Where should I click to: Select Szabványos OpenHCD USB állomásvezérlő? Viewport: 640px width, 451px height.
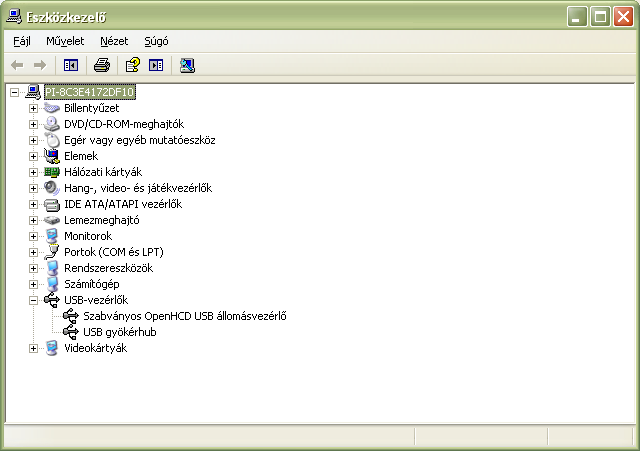[x=184, y=316]
